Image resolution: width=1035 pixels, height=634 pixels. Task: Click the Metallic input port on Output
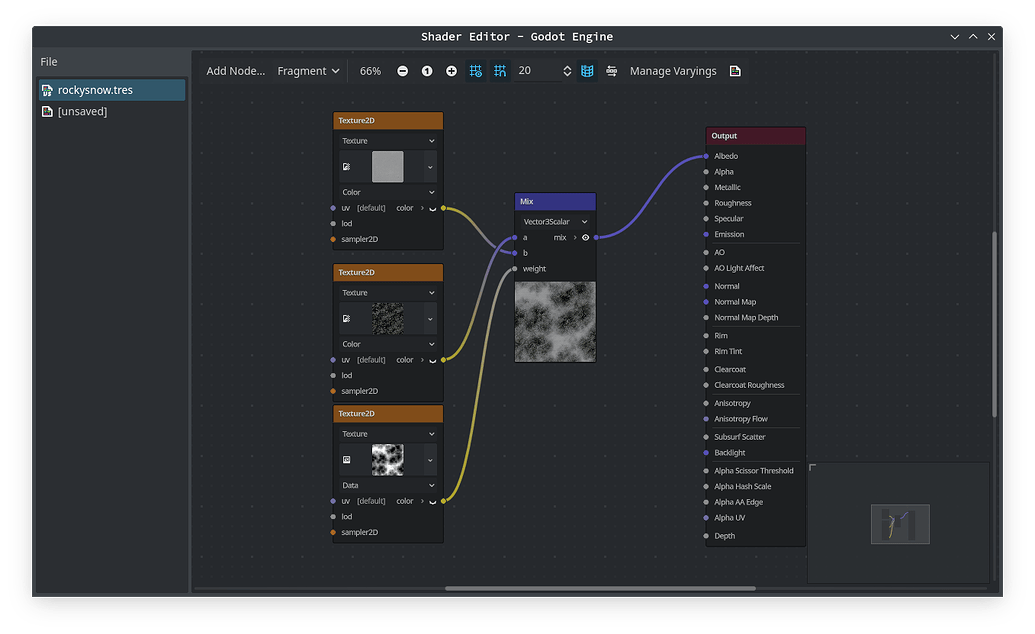point(706,188)
